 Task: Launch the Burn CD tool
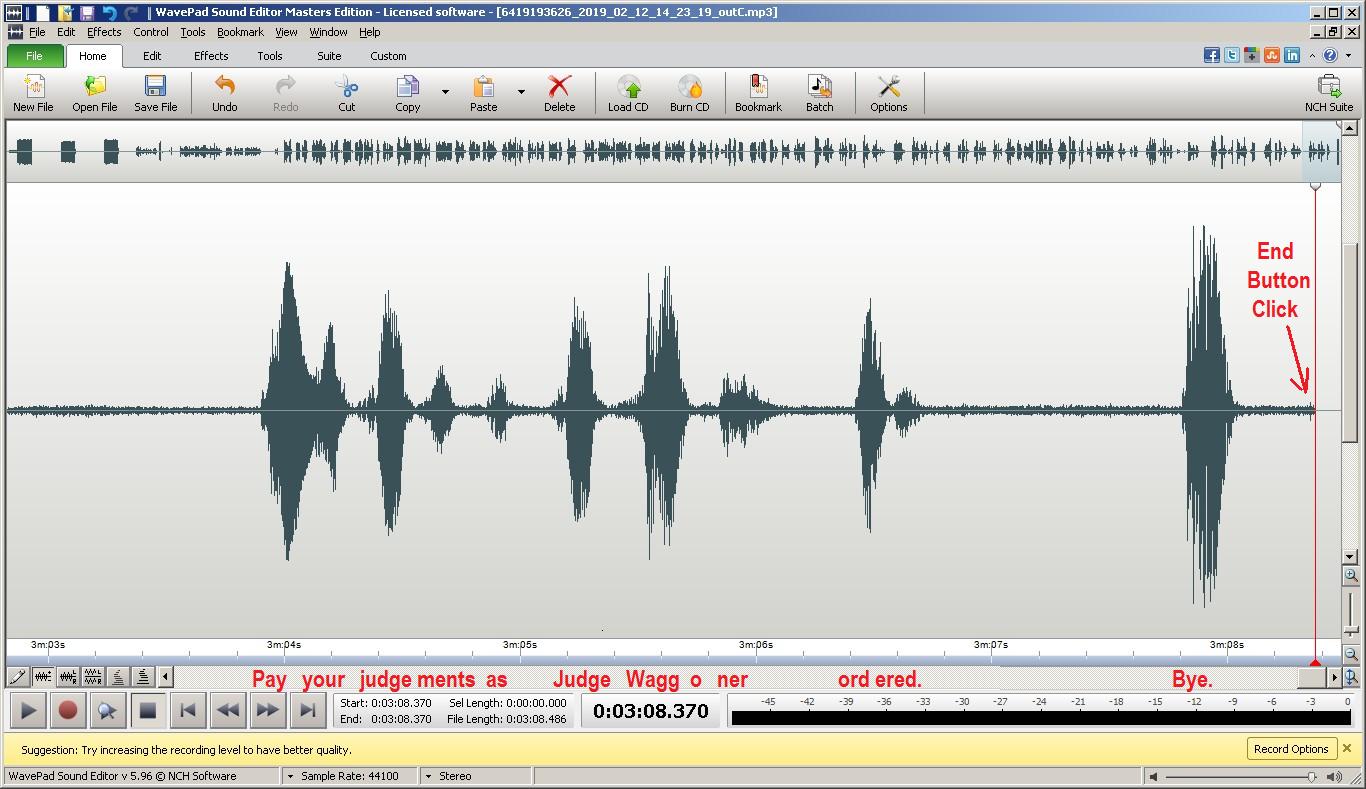point(689,93)
